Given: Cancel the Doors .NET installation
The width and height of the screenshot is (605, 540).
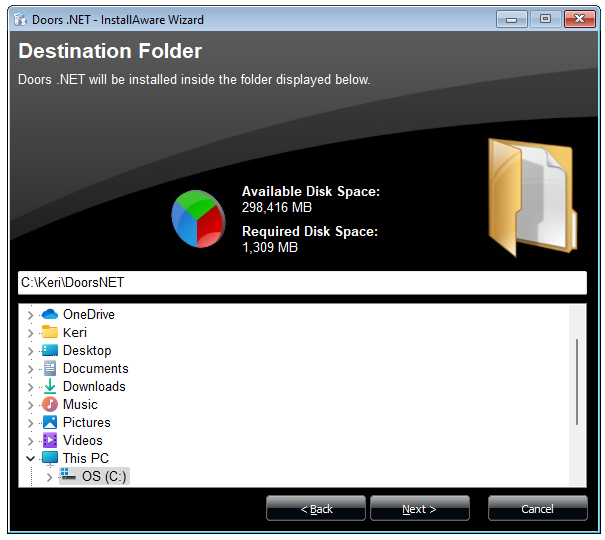Looking at the screenshot, I should (x=537, y=509).
